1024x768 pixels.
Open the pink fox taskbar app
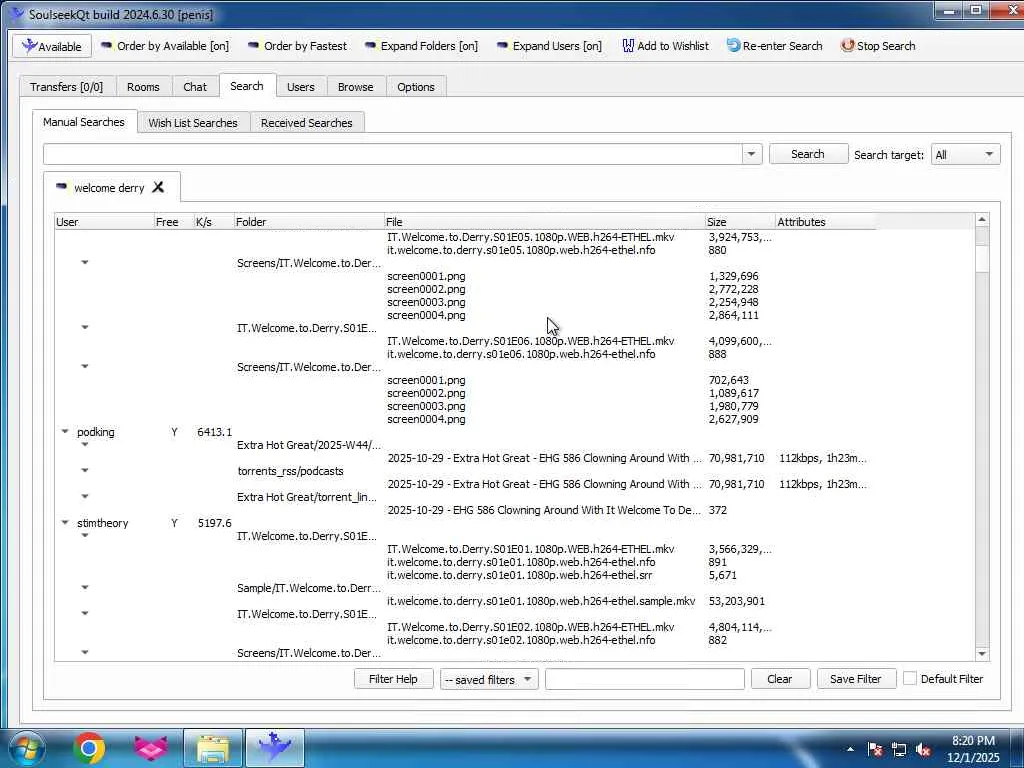pos(151,748)
